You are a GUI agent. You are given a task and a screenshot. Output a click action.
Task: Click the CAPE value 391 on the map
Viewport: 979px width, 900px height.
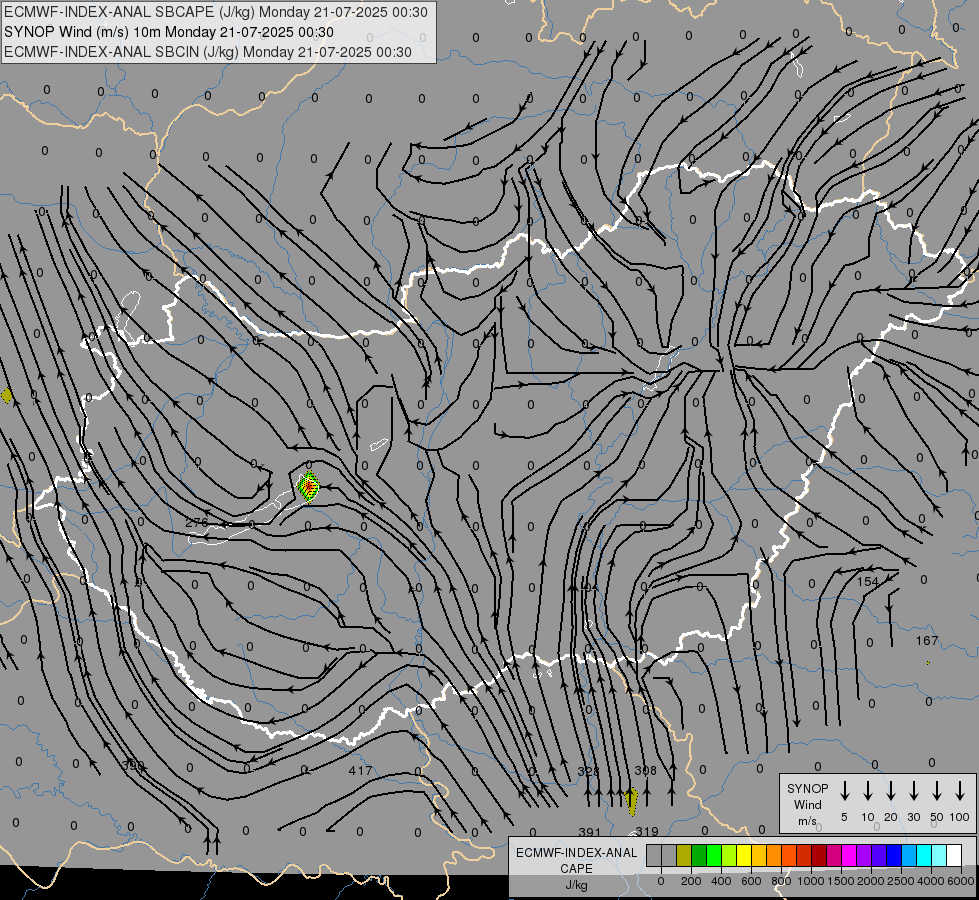coord(589,832)
